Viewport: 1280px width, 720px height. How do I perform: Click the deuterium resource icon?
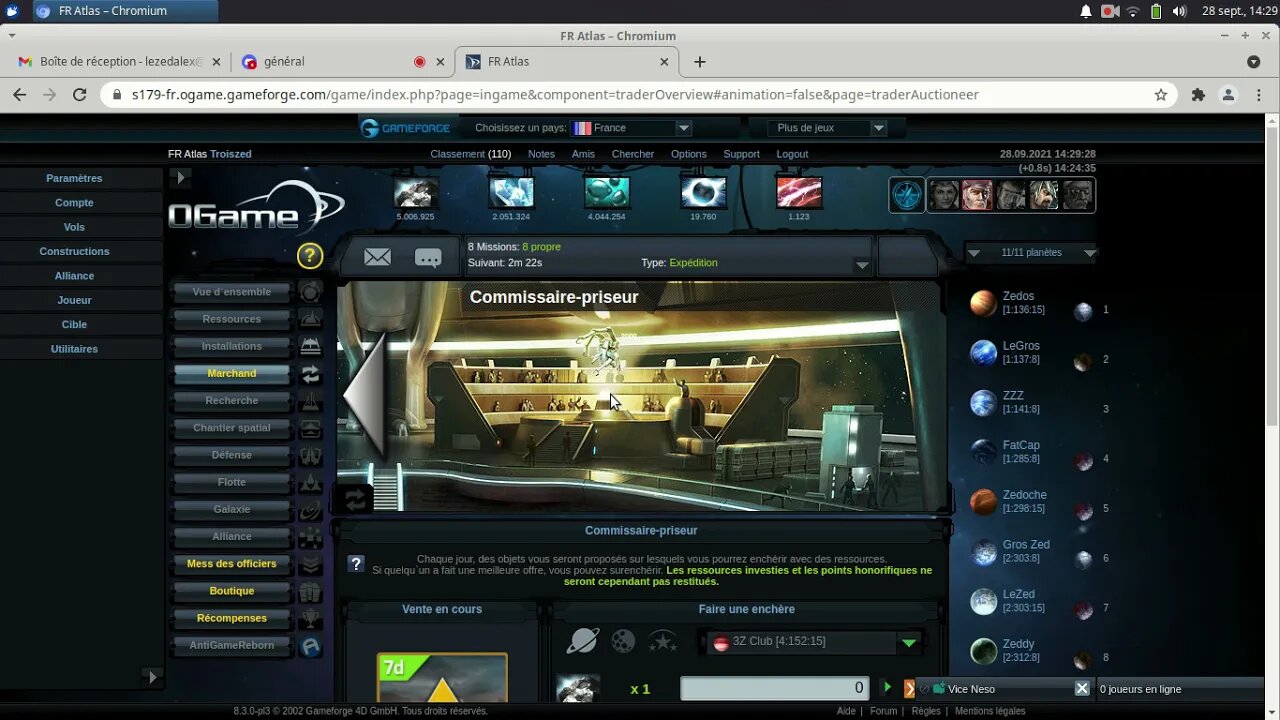coord(607,192)
